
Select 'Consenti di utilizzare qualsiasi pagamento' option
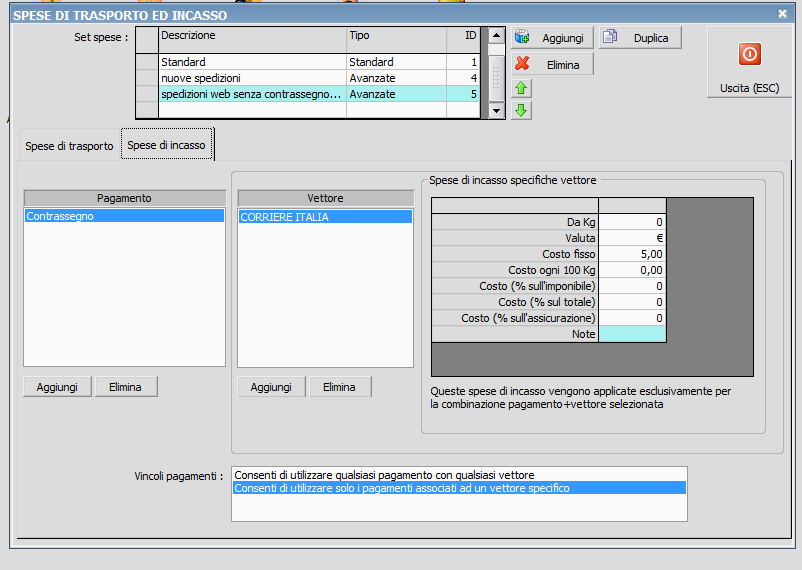point(459,475)
